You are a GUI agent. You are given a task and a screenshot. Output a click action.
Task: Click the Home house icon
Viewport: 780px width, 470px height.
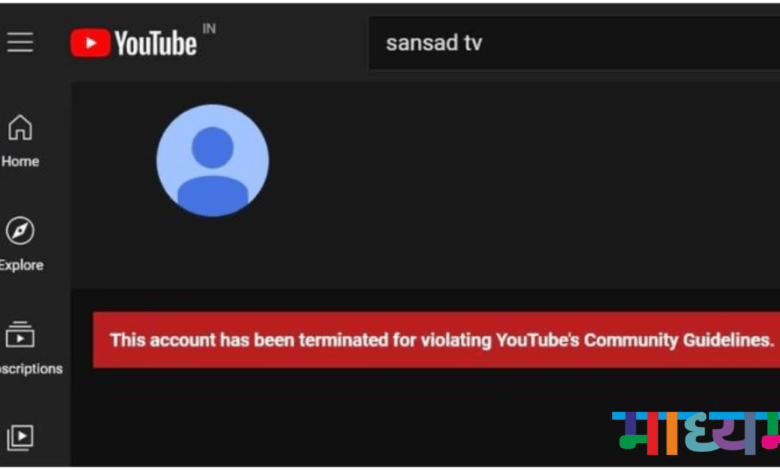pyautogui.click(x=20, y=127)
